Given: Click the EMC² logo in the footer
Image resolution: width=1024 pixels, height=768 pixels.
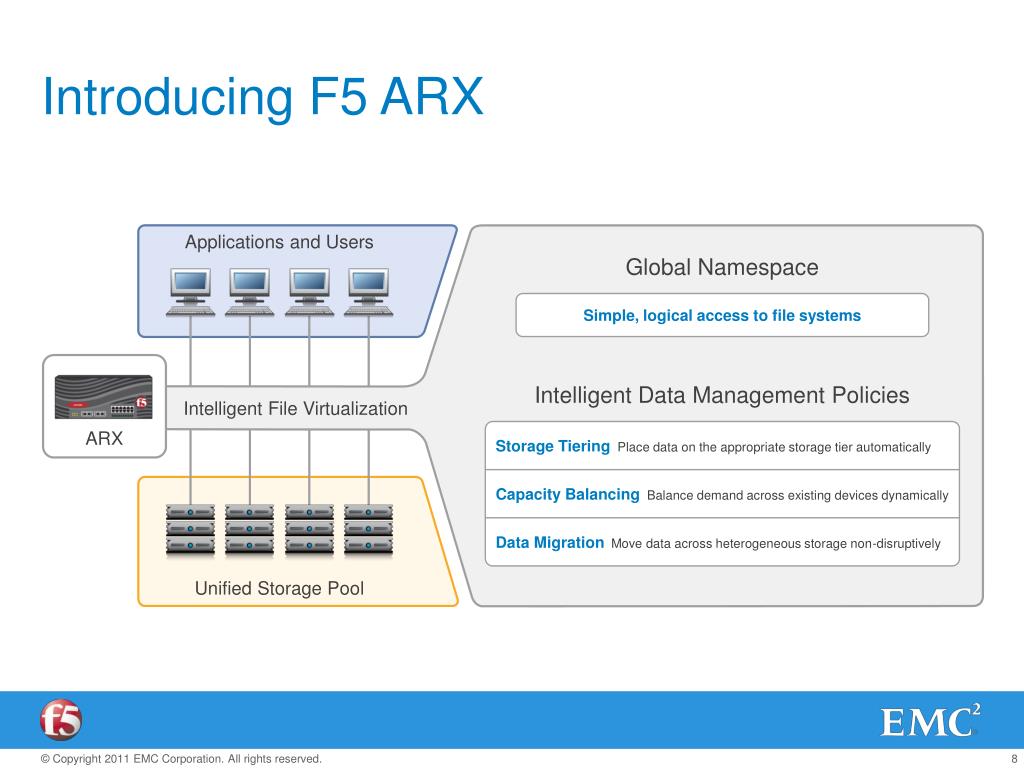Looking at the screenshot, I should point(930,720).
